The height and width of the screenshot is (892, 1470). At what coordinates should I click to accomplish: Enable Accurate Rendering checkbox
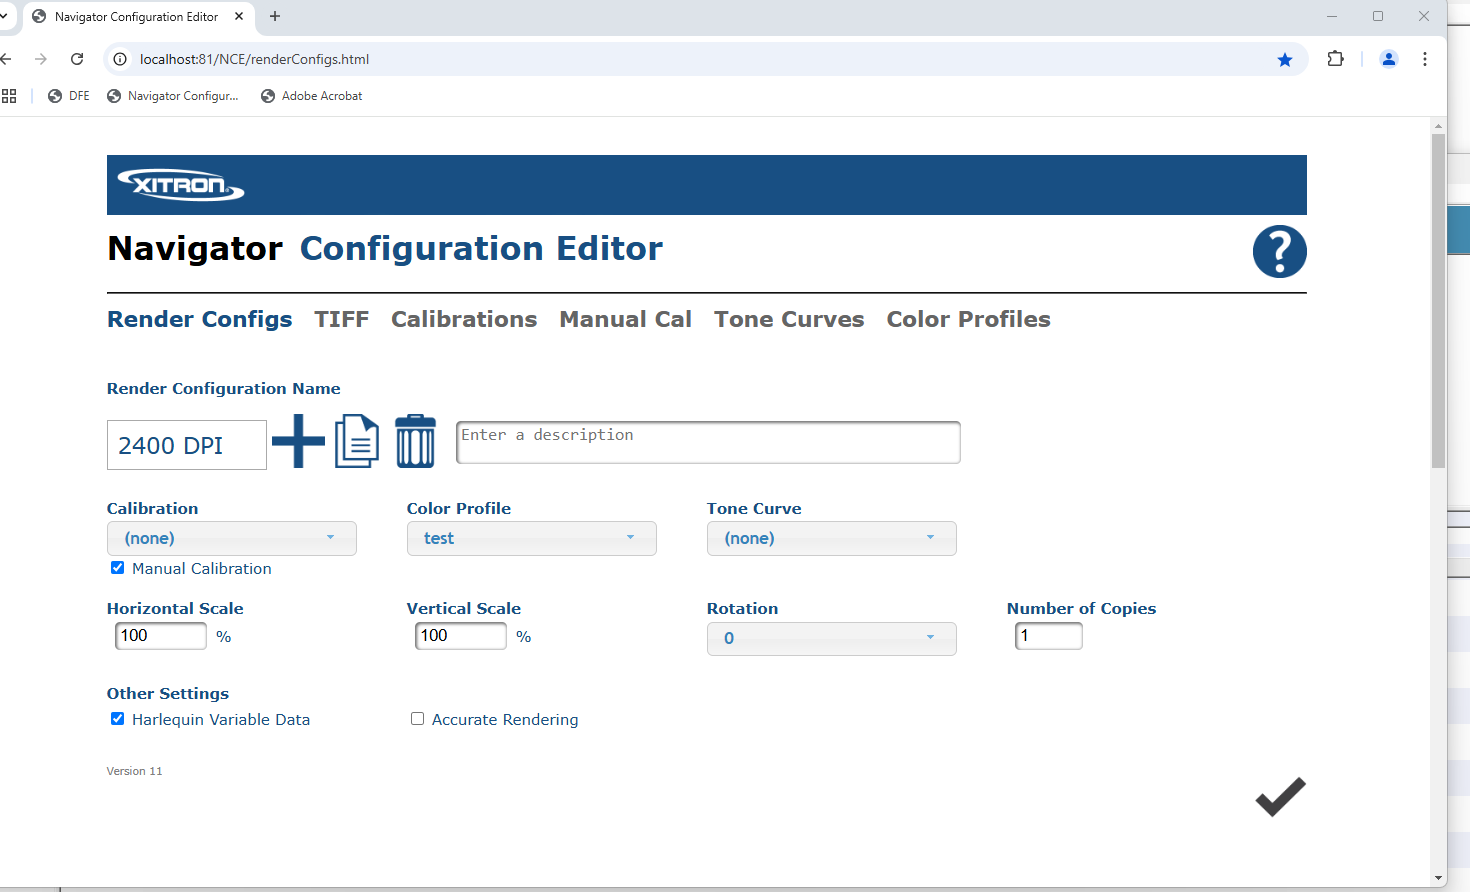[x=417, y=719]
